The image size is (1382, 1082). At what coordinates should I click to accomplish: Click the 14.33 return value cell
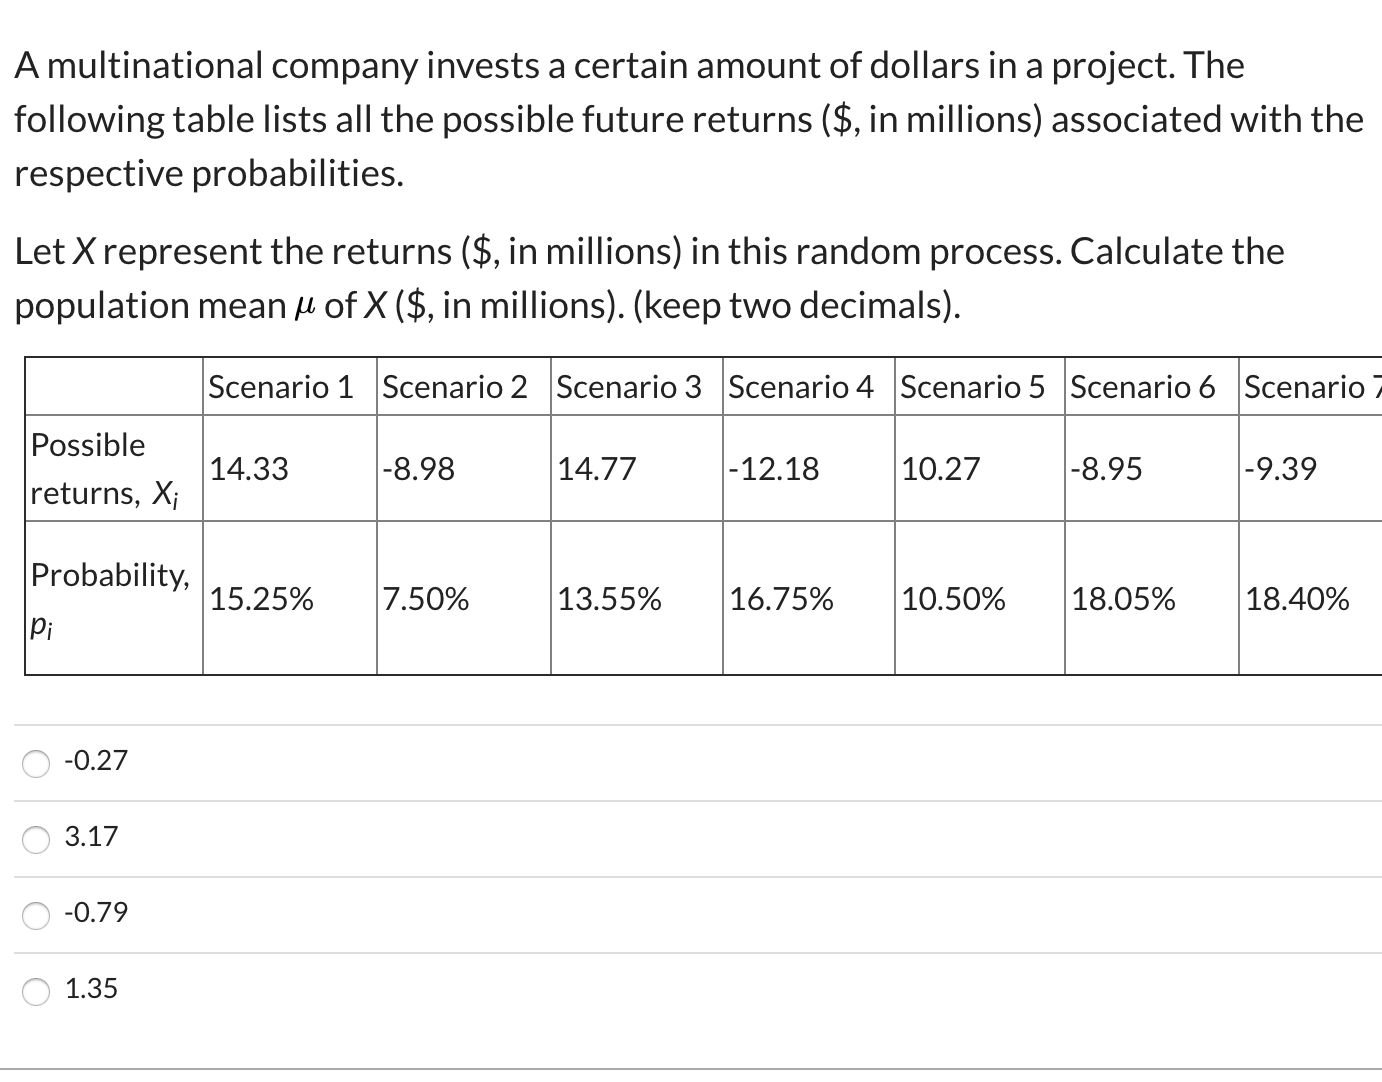tap(290, 469)
